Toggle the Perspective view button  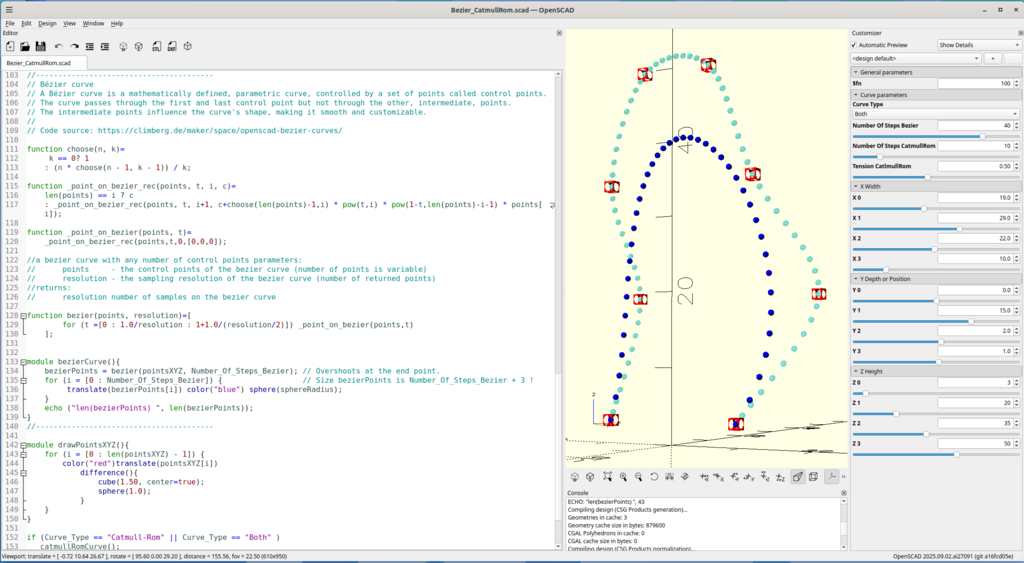798,477
